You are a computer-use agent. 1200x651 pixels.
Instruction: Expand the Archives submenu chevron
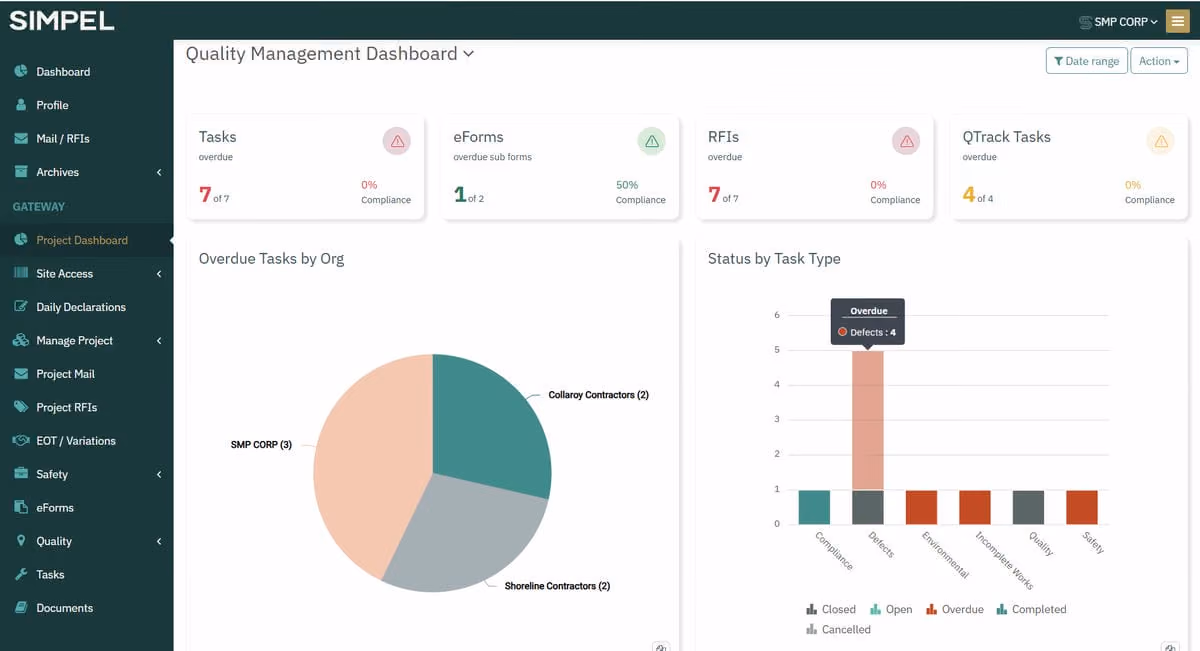[159, 172]
